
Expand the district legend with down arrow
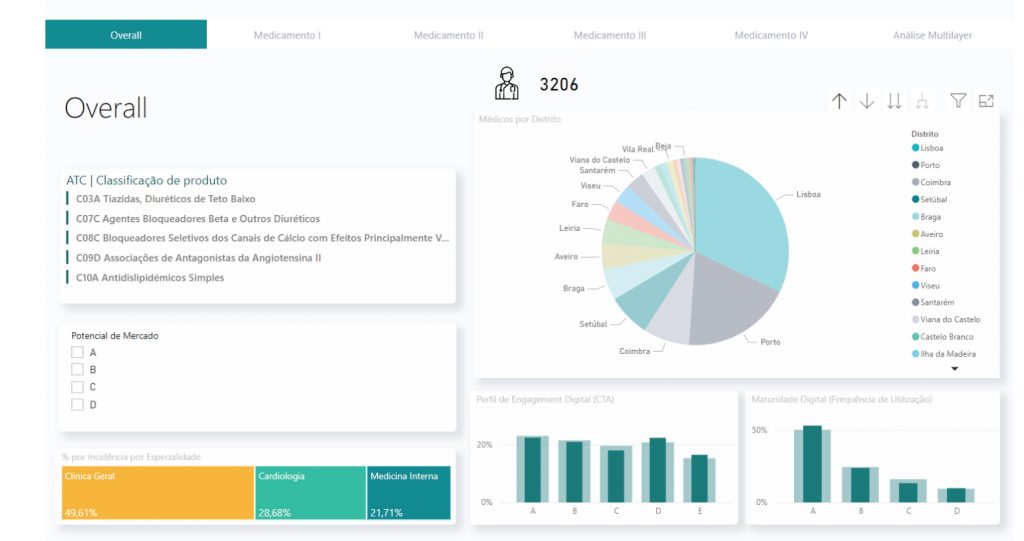coord(954,369)
